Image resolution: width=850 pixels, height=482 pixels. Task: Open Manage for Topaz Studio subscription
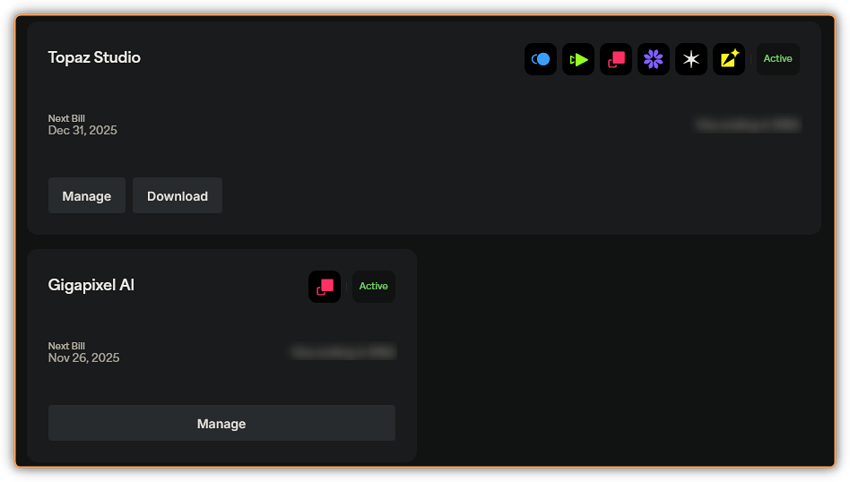click(87, 196)
